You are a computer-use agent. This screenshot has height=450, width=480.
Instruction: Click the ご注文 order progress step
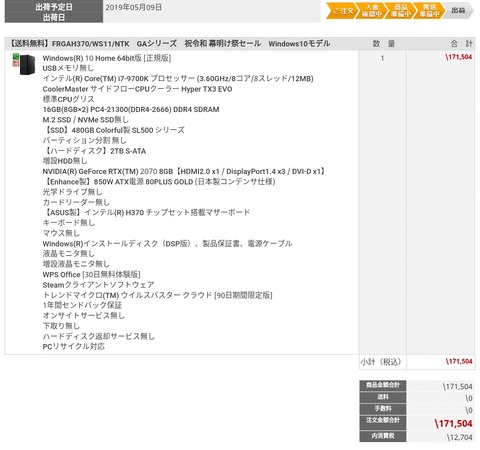tap(342, 10)
